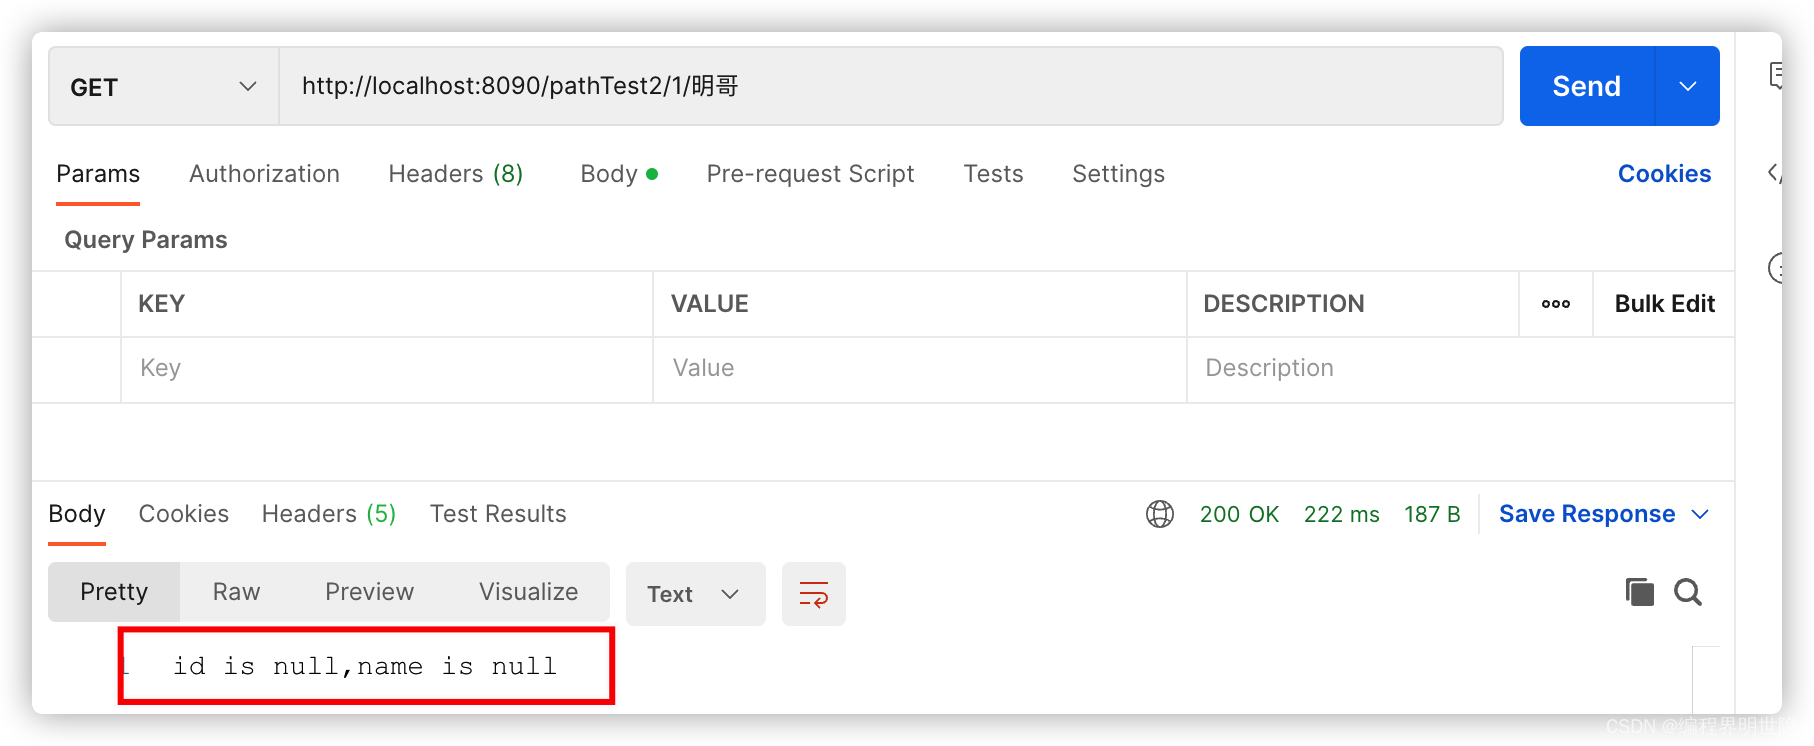Open the request Headers (8) tab
This screenshot has height=746, width=1814.
pos(456,174)
